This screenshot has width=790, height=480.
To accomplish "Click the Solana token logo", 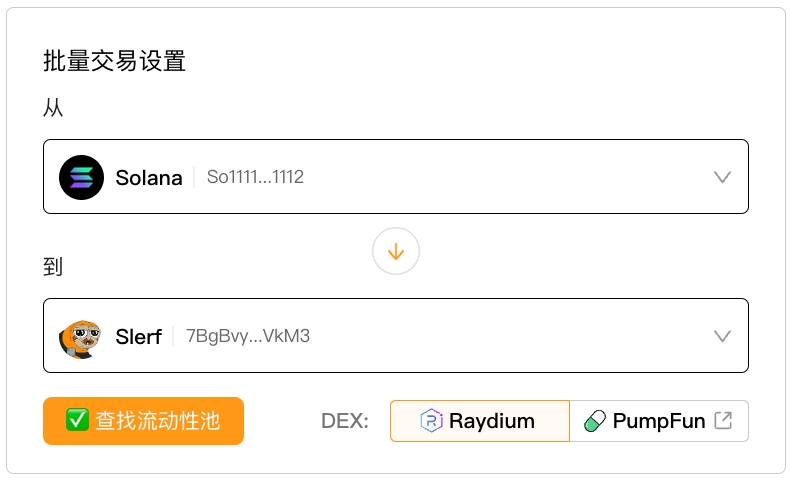I will click(x=81, y=177).
